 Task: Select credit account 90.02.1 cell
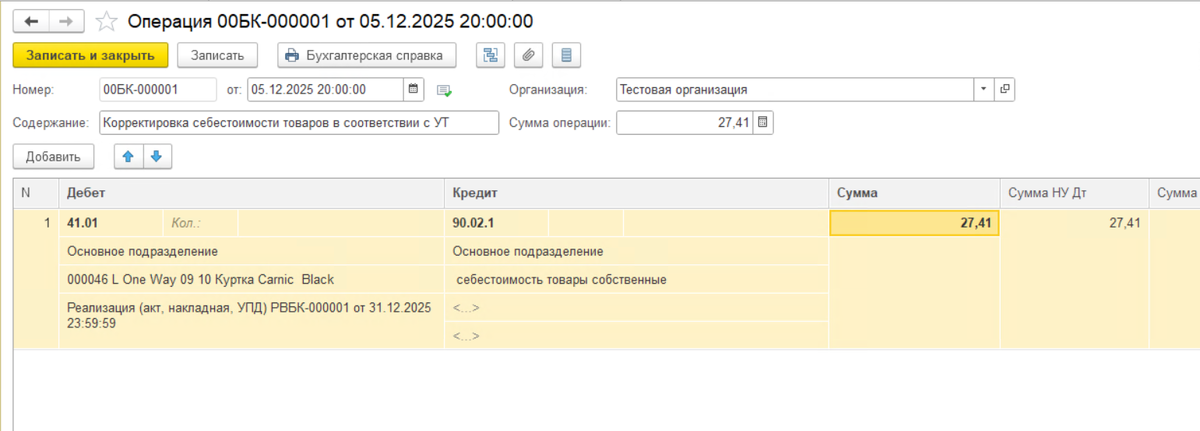click(x=496, y=223)
